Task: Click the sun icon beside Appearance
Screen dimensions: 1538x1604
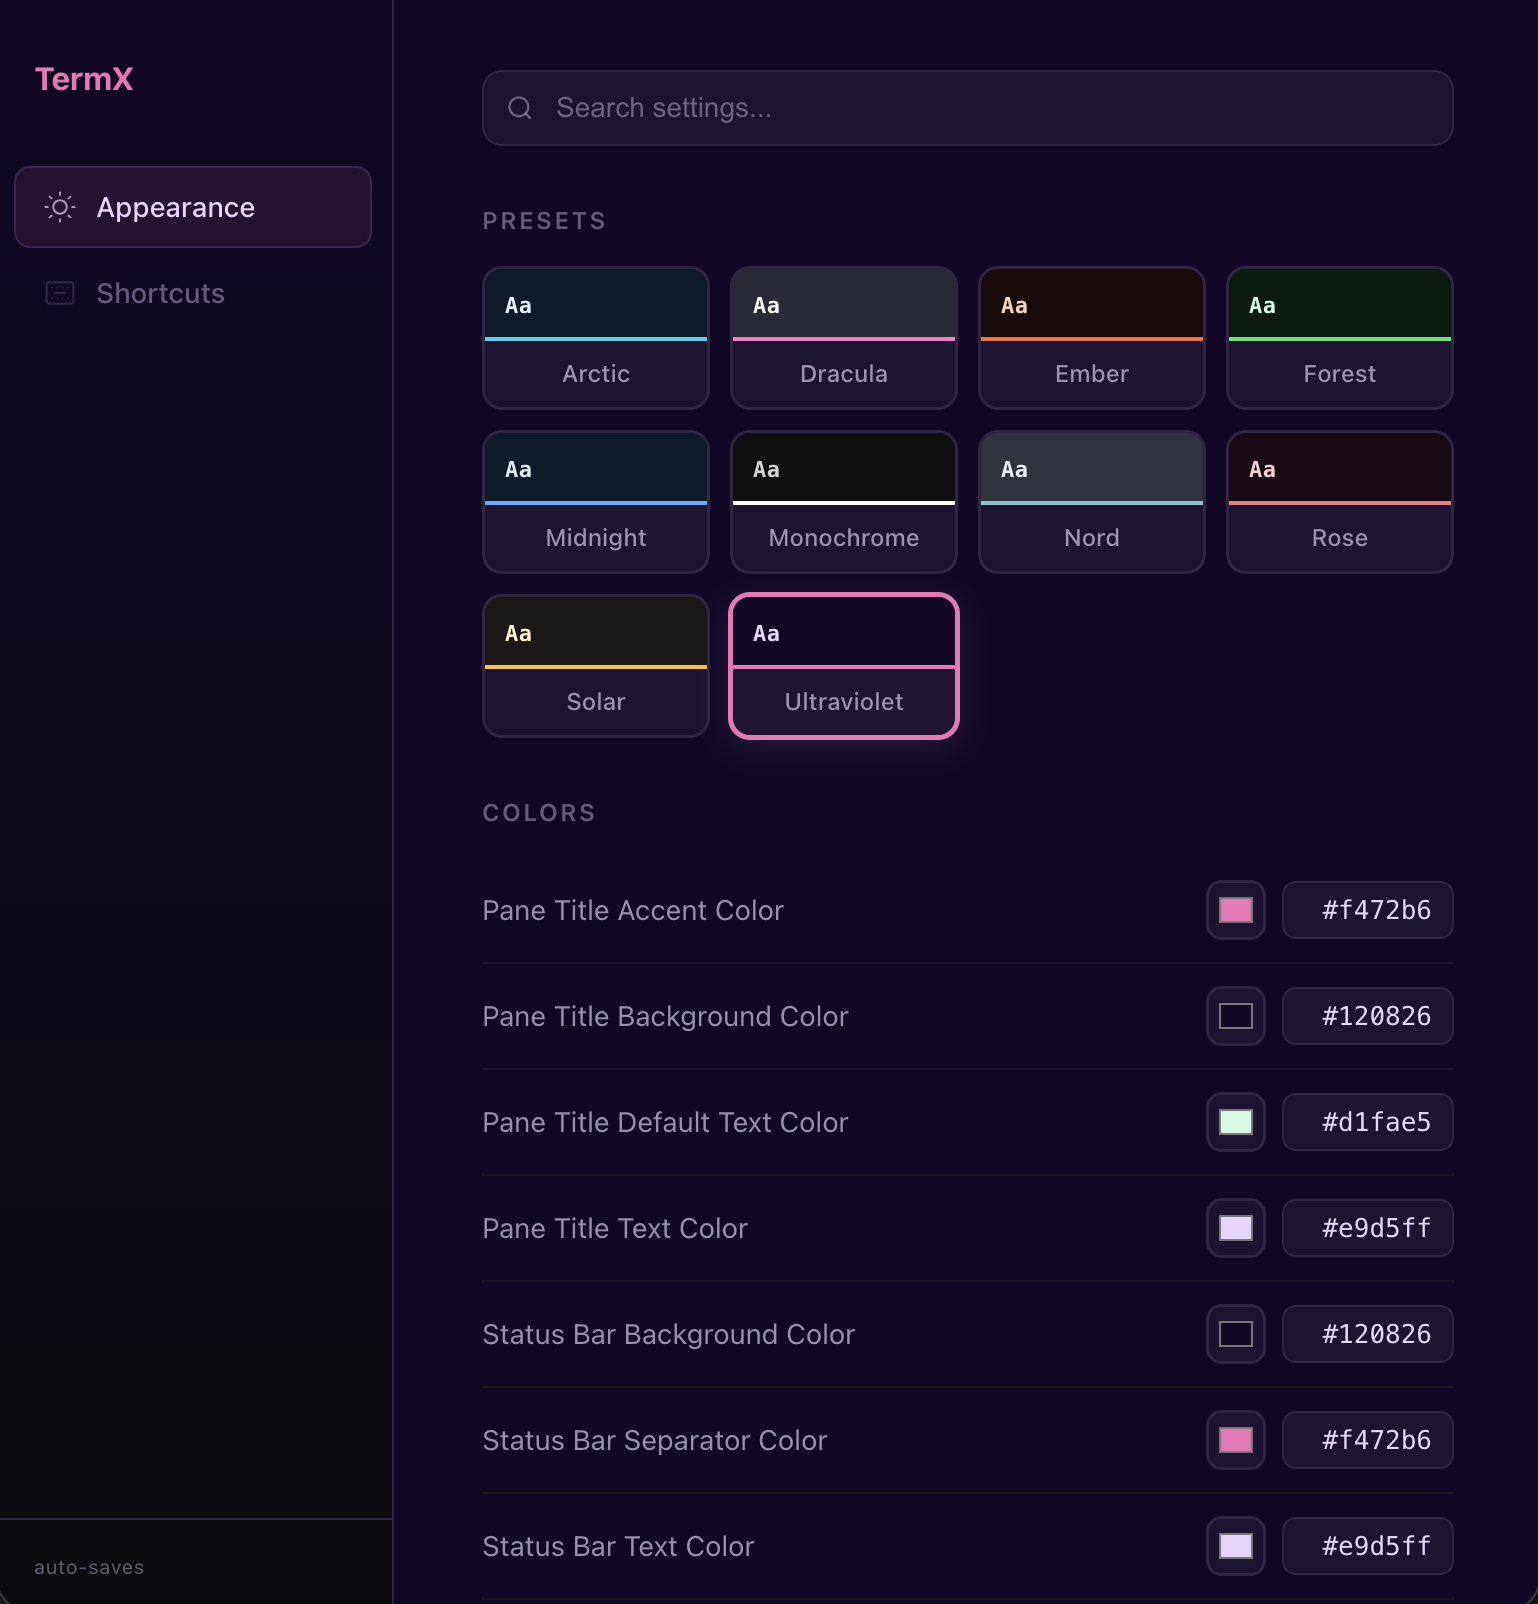Action: coord(60,207)
